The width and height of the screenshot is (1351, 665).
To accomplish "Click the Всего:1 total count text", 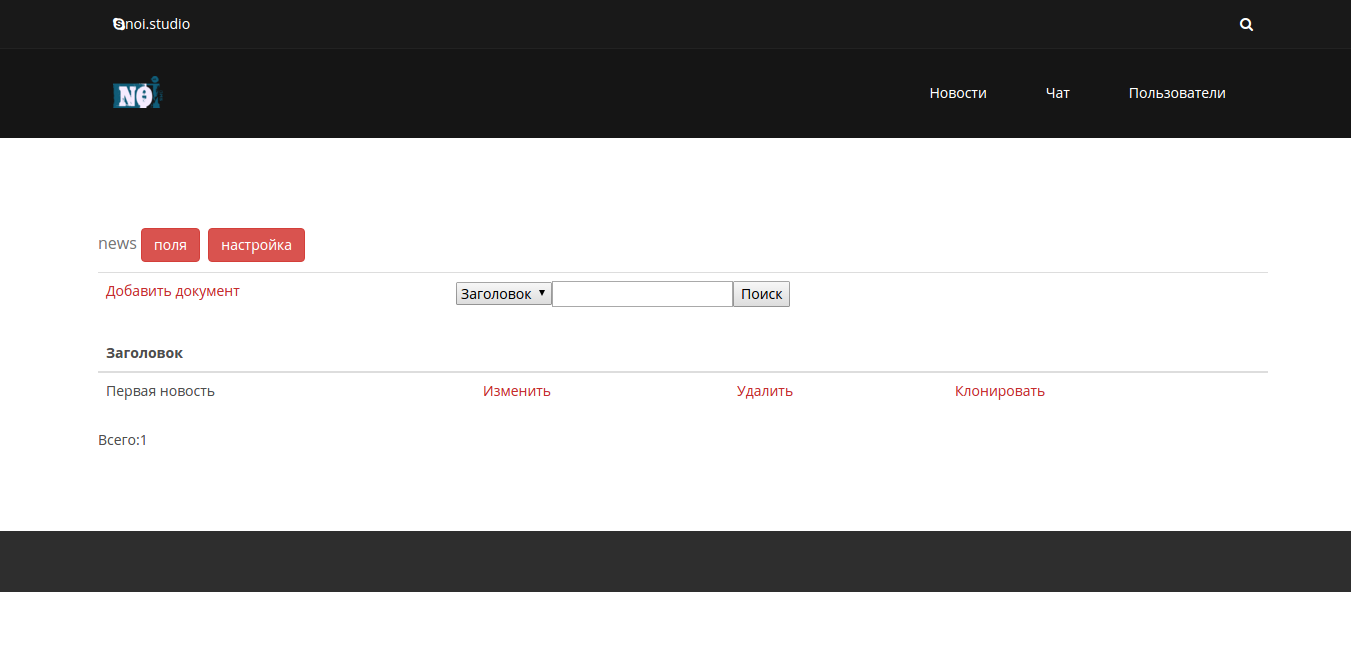I will [122, 440].
